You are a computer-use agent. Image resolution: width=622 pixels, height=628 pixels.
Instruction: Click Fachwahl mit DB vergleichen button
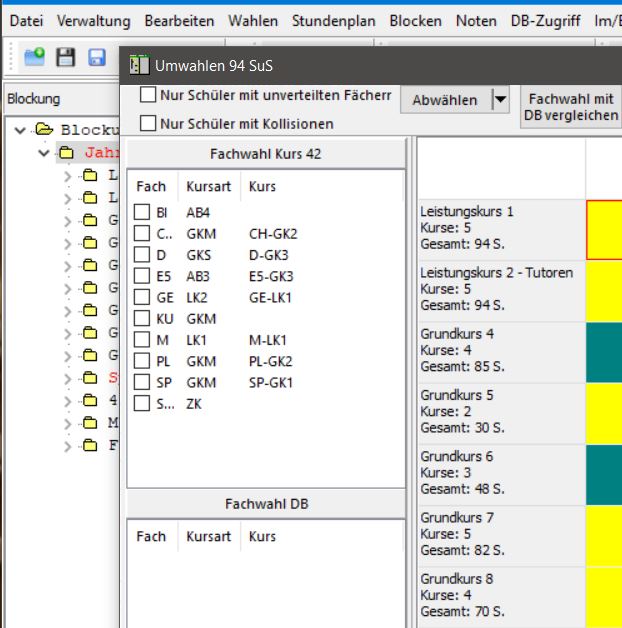tap(571, 107)
